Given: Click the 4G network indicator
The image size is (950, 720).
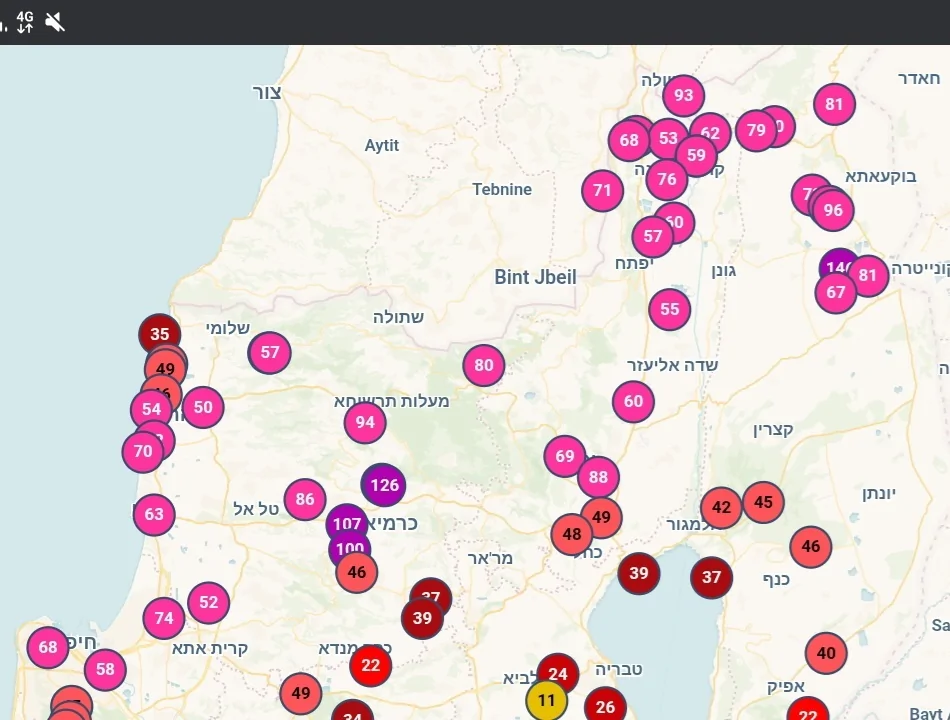Looking at the screenshot, I should tap(25, 22).
